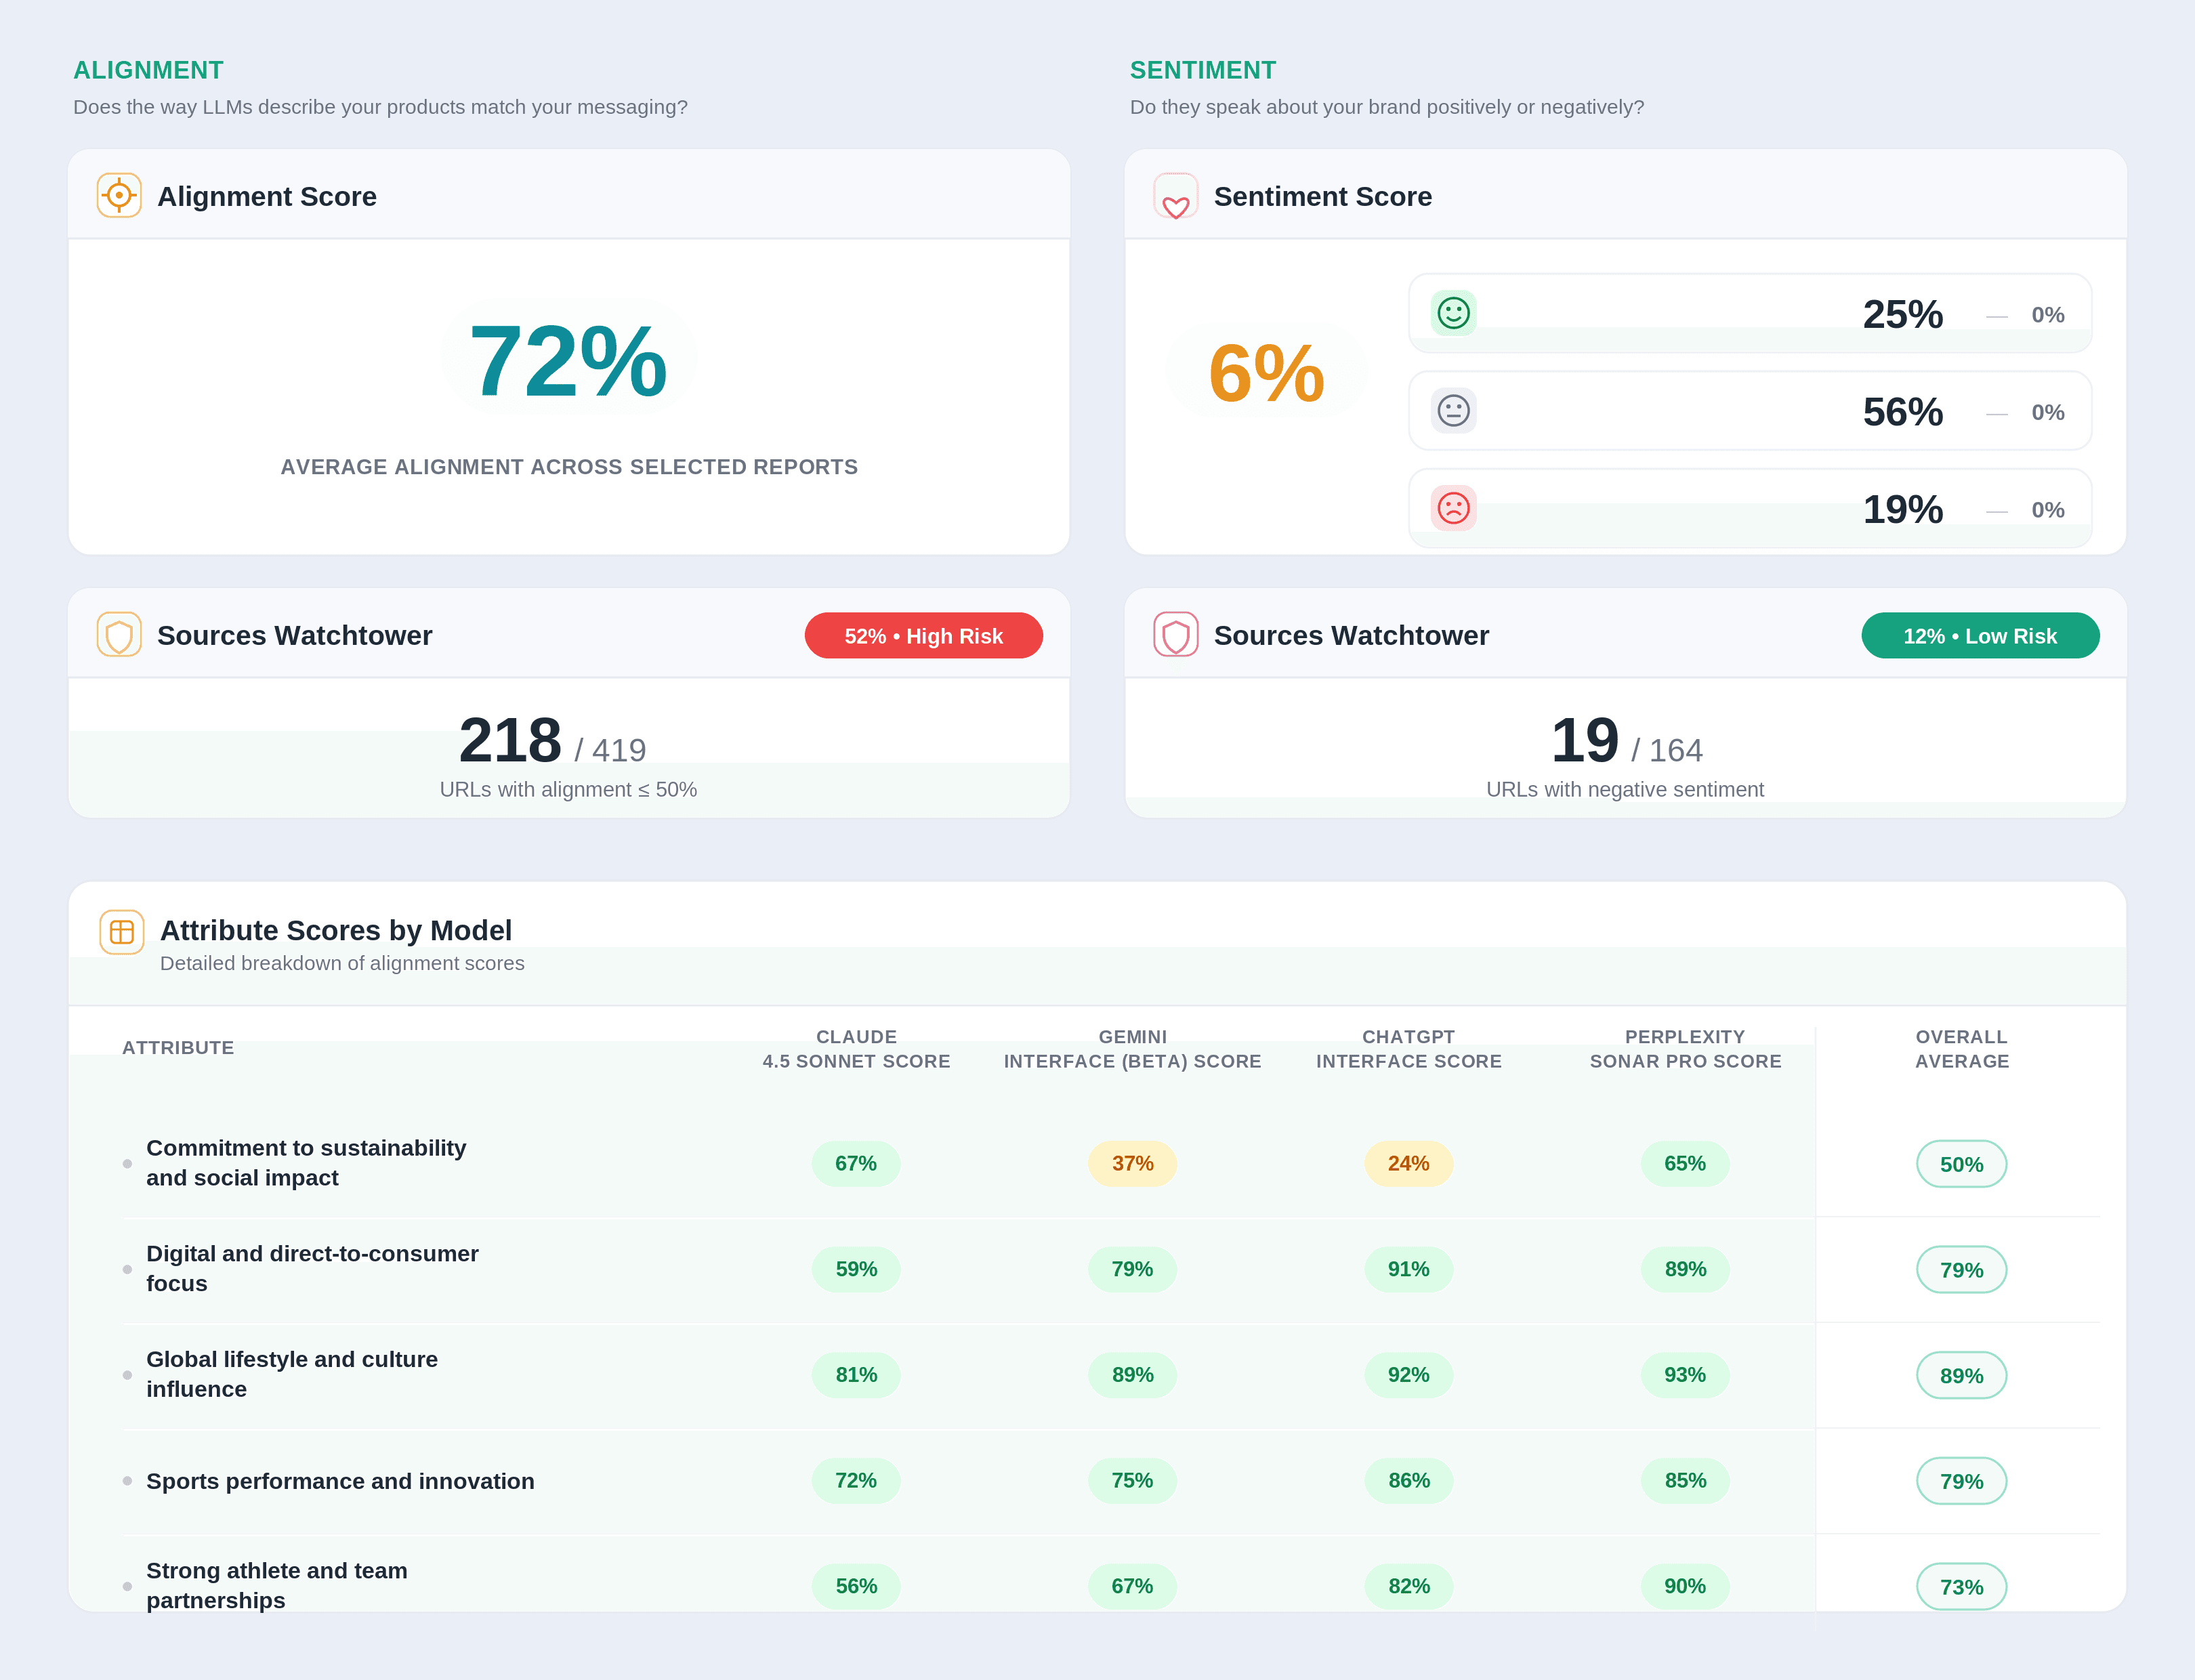The height and width of the screenshot is (1680, 2195).
Task: Open the positive sentiment 25% row
Action: (1750, 313)
